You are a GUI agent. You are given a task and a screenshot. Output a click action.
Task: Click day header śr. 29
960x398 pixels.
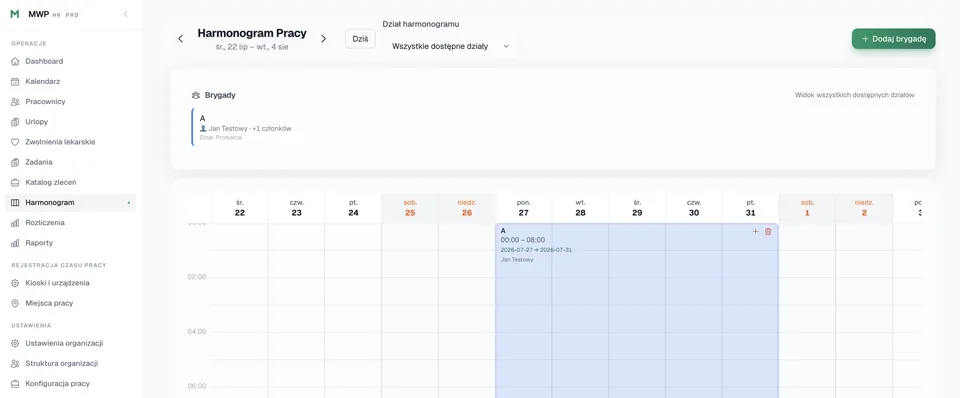click(x=637, y=208)
